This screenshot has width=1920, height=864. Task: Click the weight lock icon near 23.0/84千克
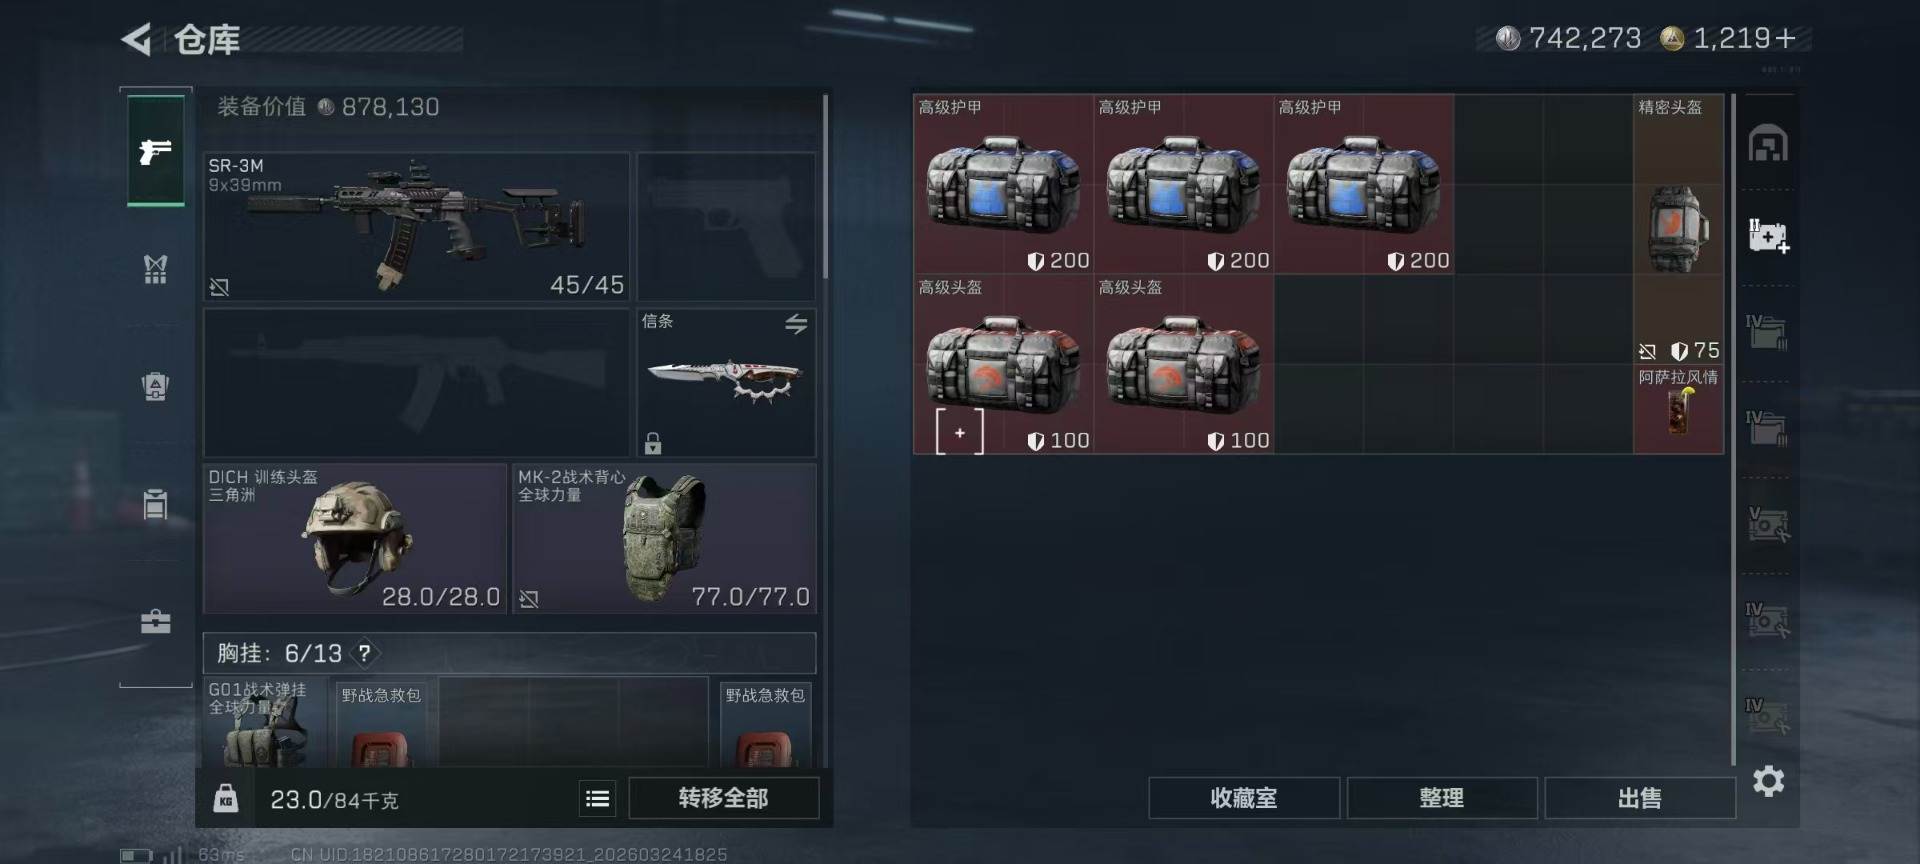click(226, 798)
